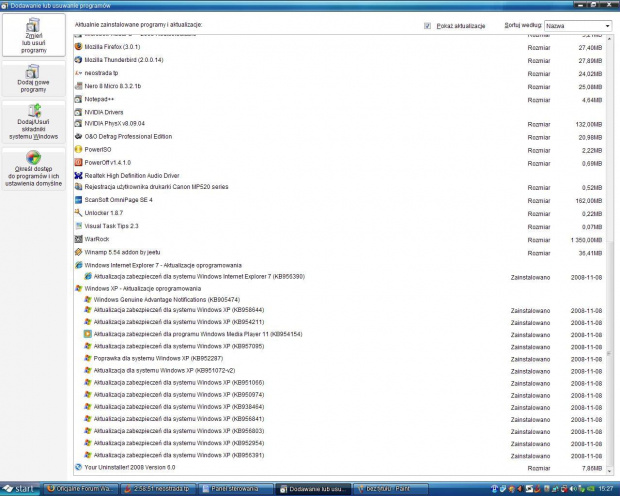Click the NVIDIA PhysX icon
The height and width of the screenshot is (496, 620).
tap(78, 123)
